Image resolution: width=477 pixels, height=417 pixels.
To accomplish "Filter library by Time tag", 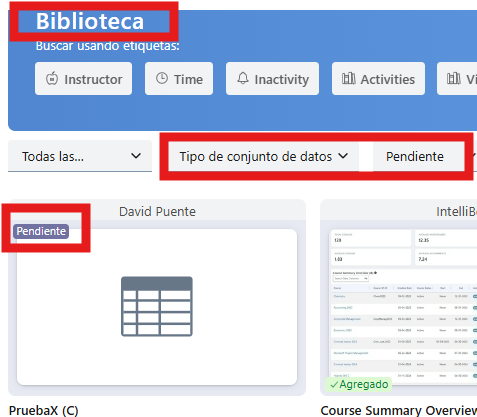I will (x=179, y=79).
